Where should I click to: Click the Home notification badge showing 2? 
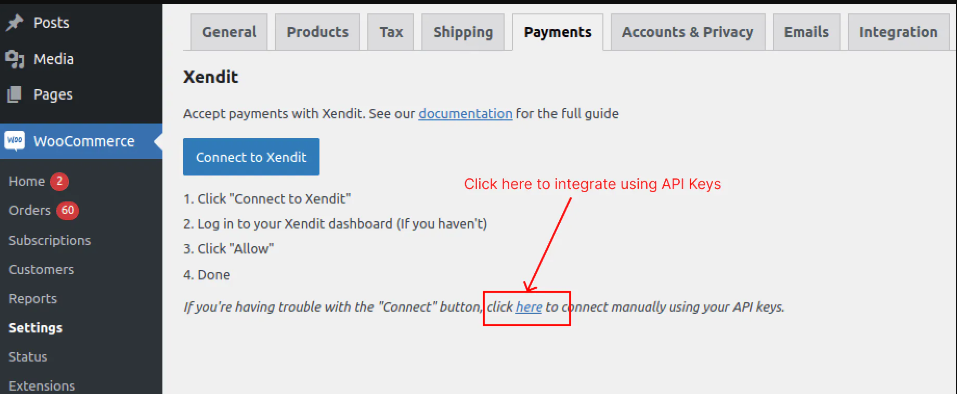pyautogui.click(x=59, y=181)
